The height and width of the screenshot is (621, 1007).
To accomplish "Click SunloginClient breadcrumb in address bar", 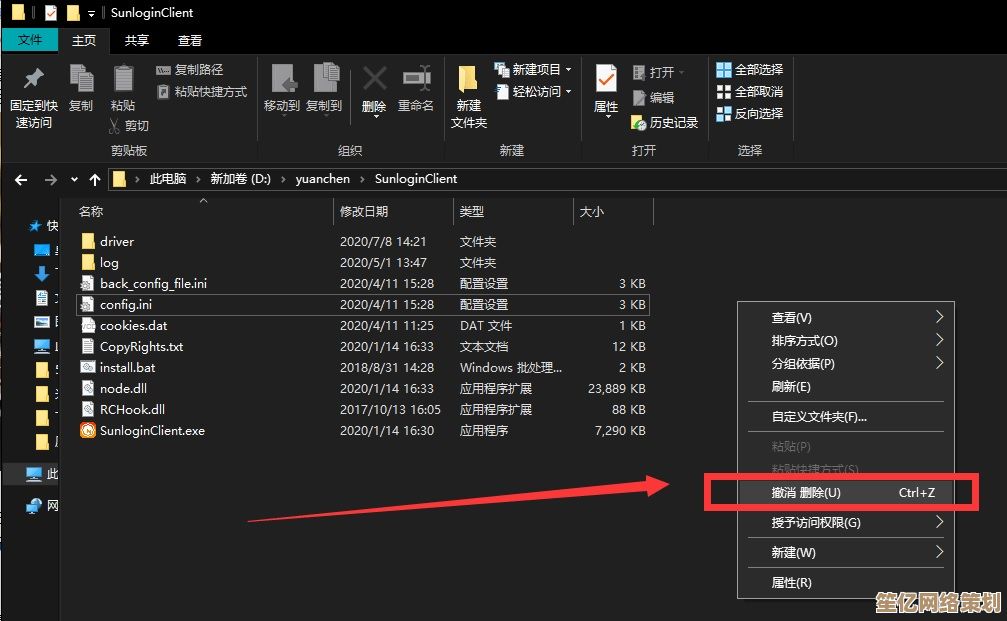I will pos(416,179).
